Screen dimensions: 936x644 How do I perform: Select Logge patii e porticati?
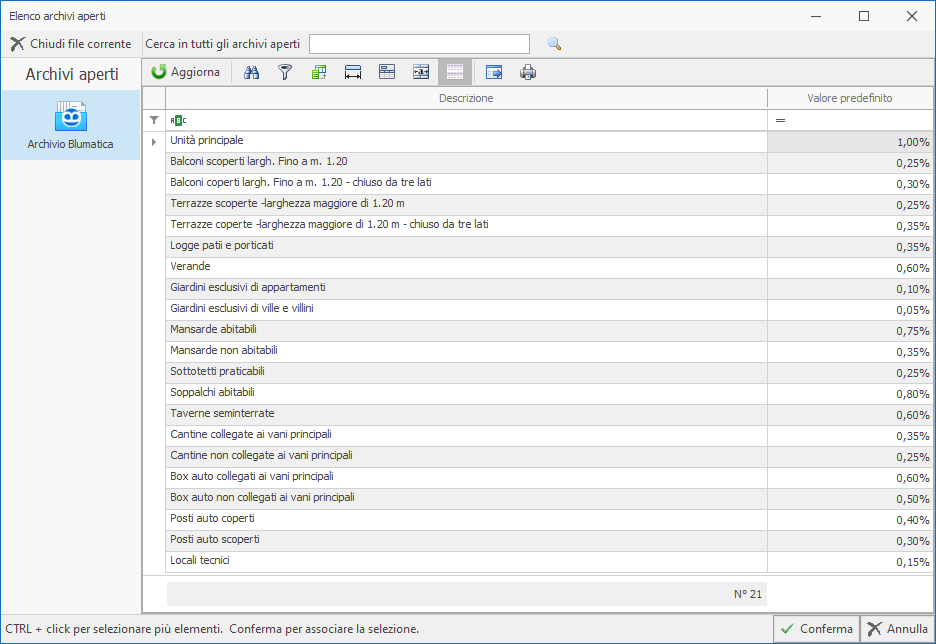[466, 247]
